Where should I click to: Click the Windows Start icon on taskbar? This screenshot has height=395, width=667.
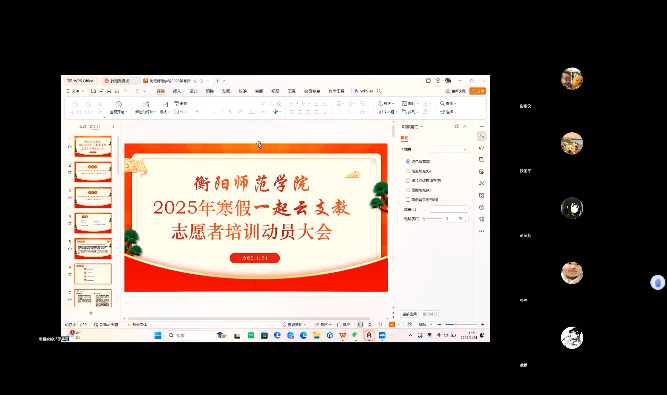pos(158,335)
